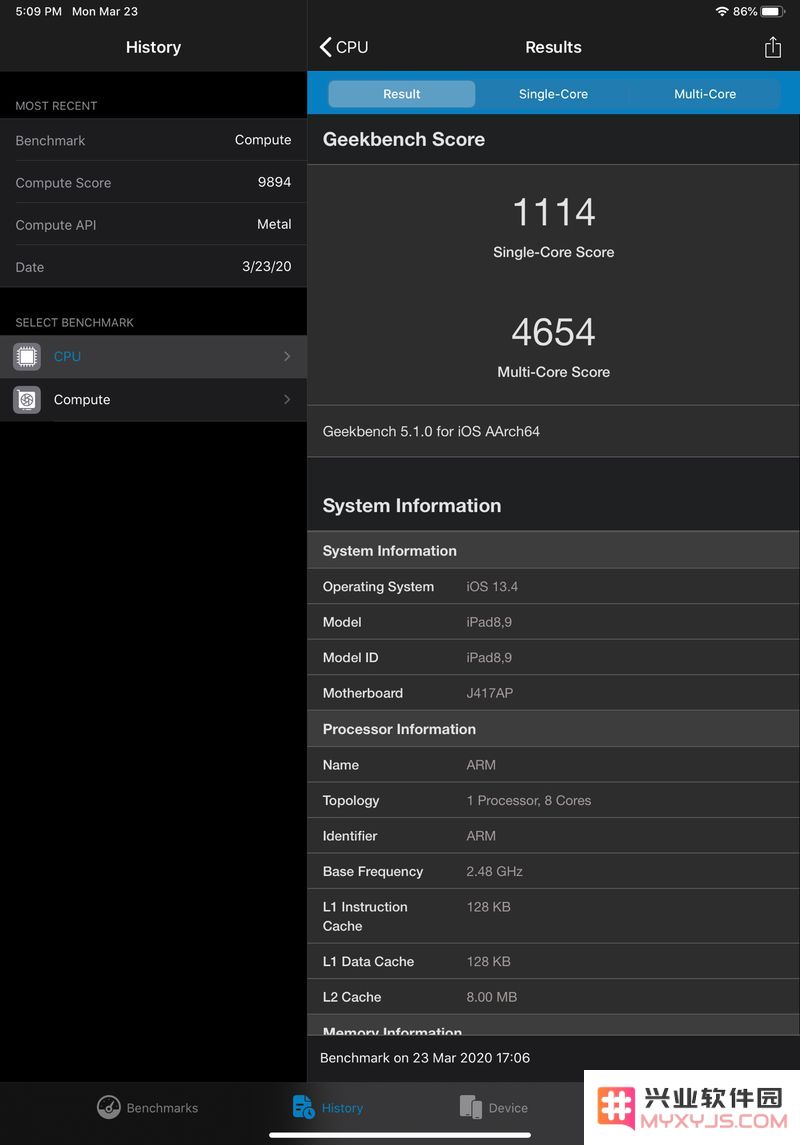Tap the L1 Data Cache value 128 KB
The height and width of the screenshot is (1145, 800).
488,962
